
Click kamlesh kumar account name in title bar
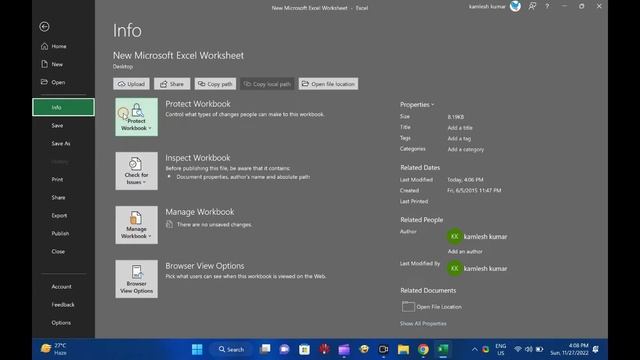pyautogui.click(x=487, y=7)
